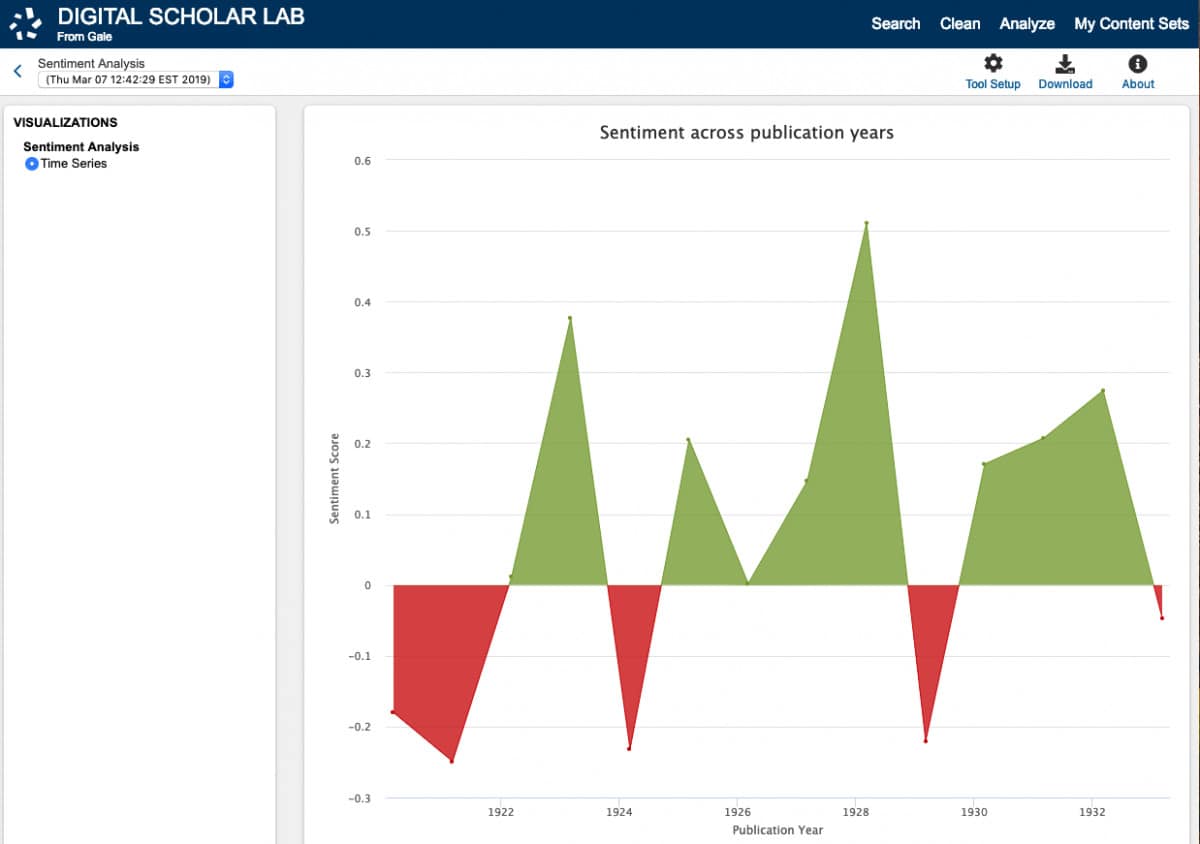Go to My Content Sets

coord(1131,23)
